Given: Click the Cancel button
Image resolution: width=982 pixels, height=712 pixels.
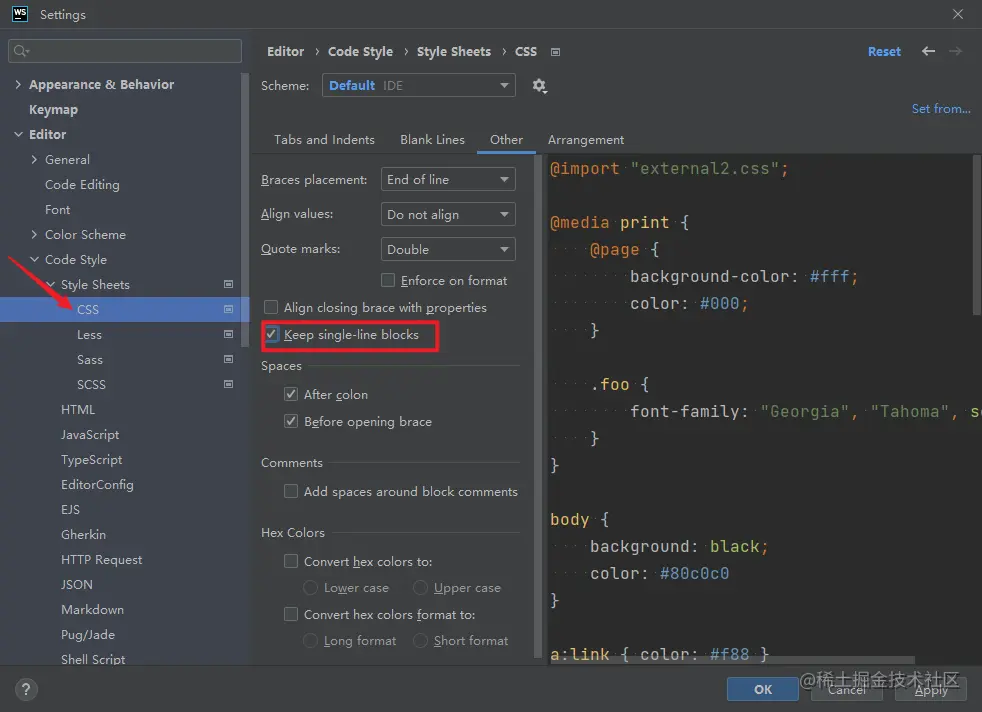Looking at the screenshot, I should coord(847,689).
